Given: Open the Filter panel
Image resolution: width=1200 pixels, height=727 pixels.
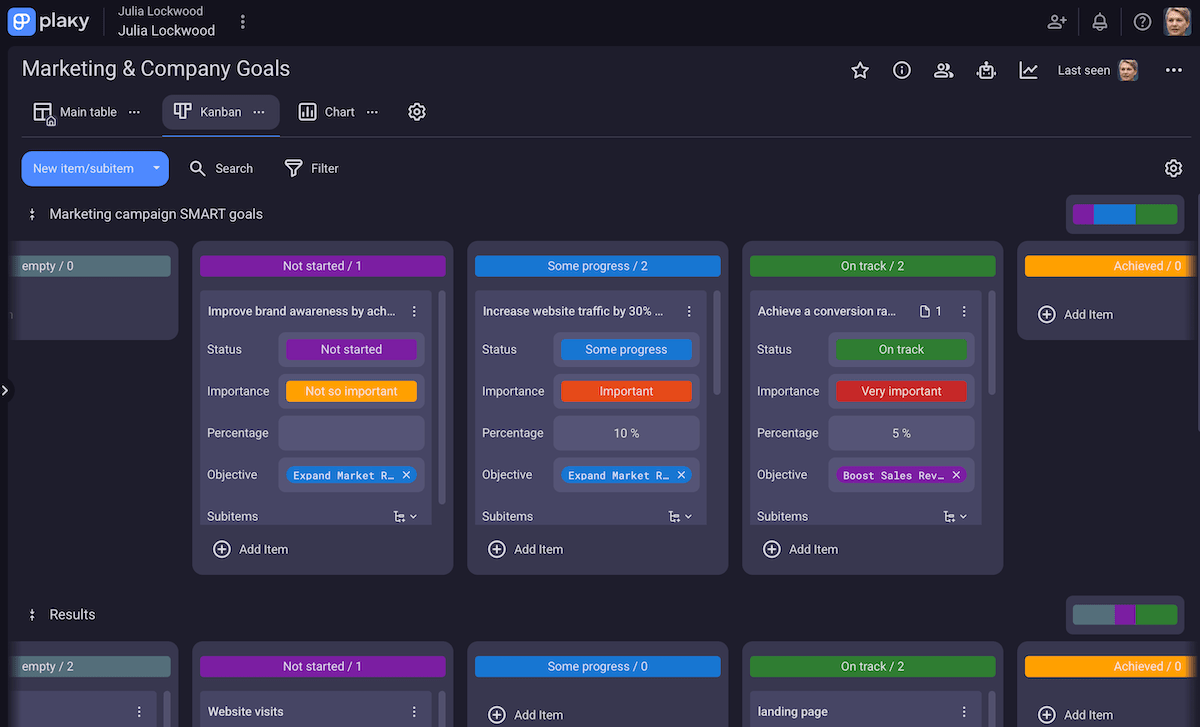Looking at the screenshot, I should 311,168.
